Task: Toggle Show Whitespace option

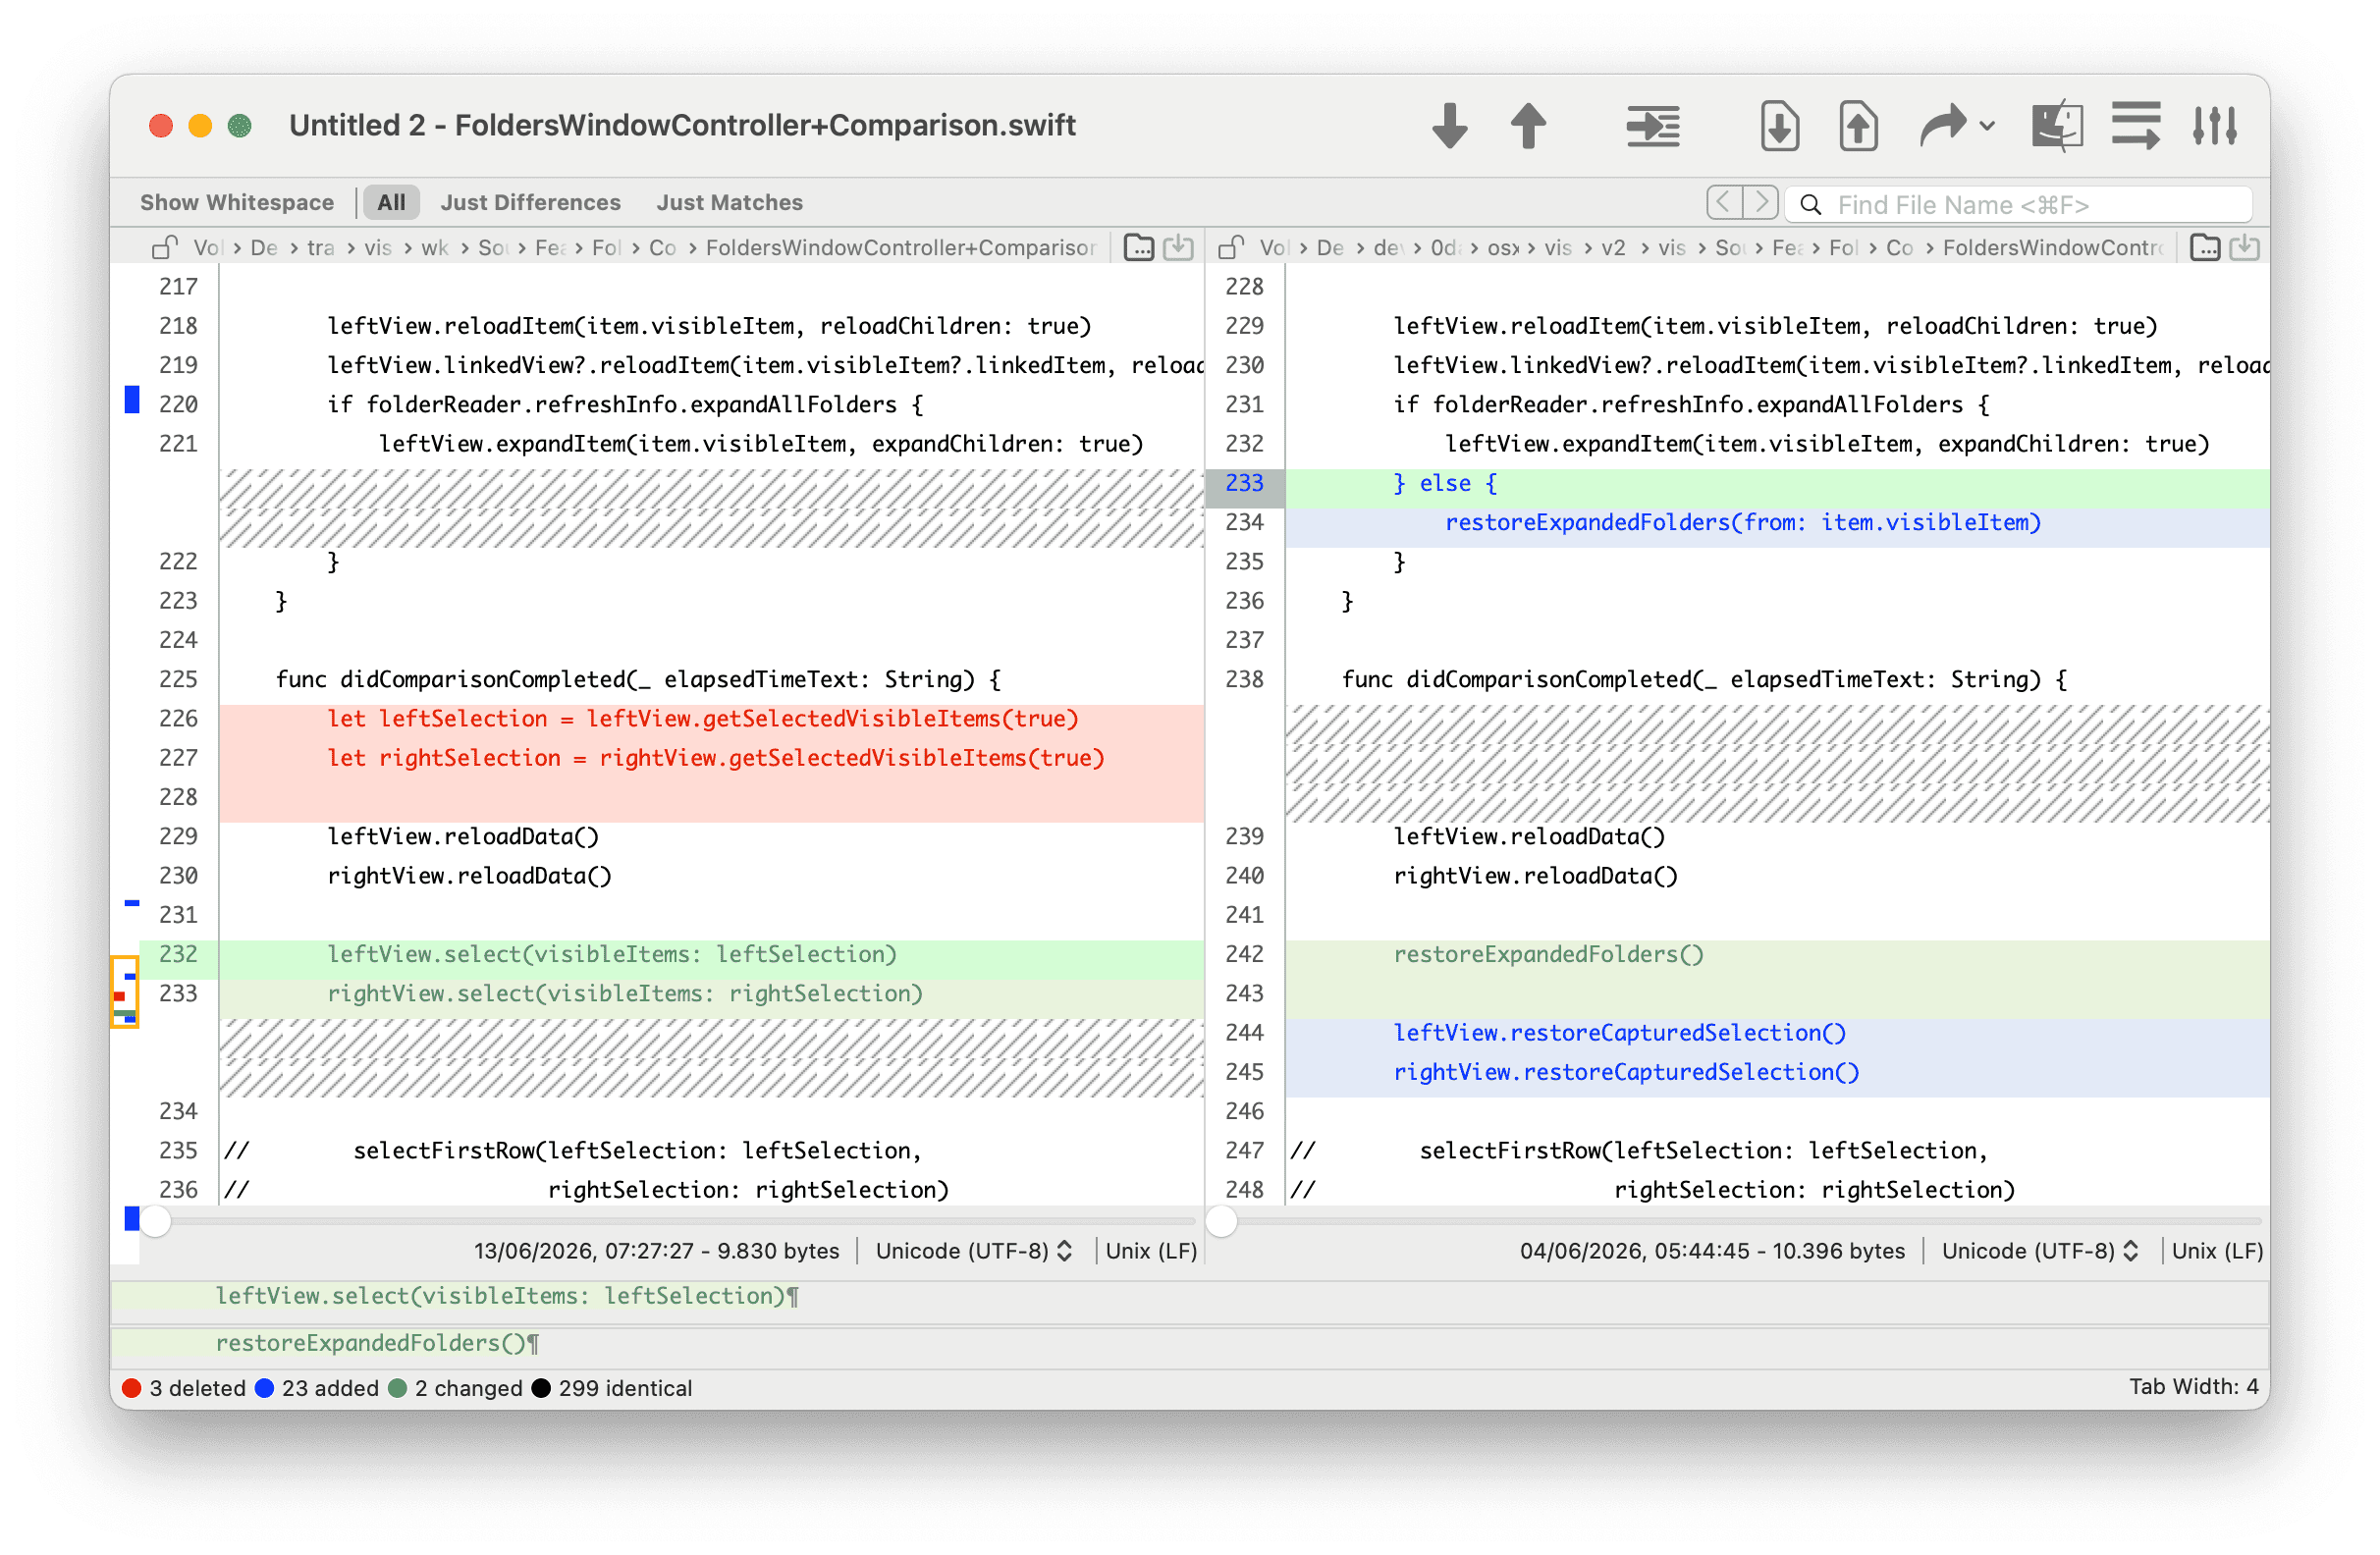Action: pyautogui.click(x=237, y=203)
